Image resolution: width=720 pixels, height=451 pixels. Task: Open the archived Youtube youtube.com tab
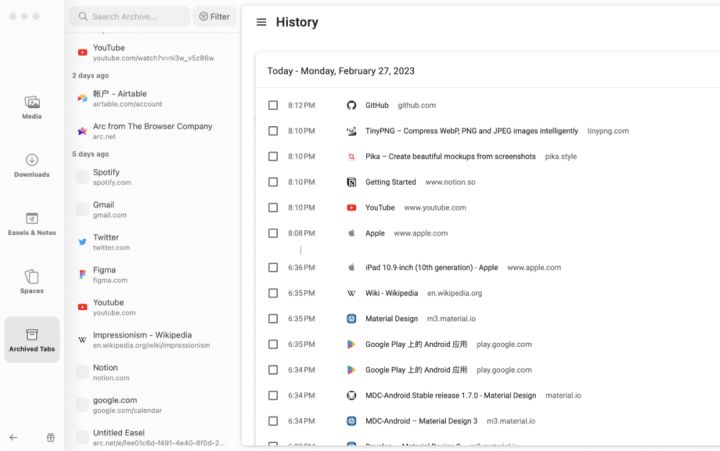coord(153,307)
